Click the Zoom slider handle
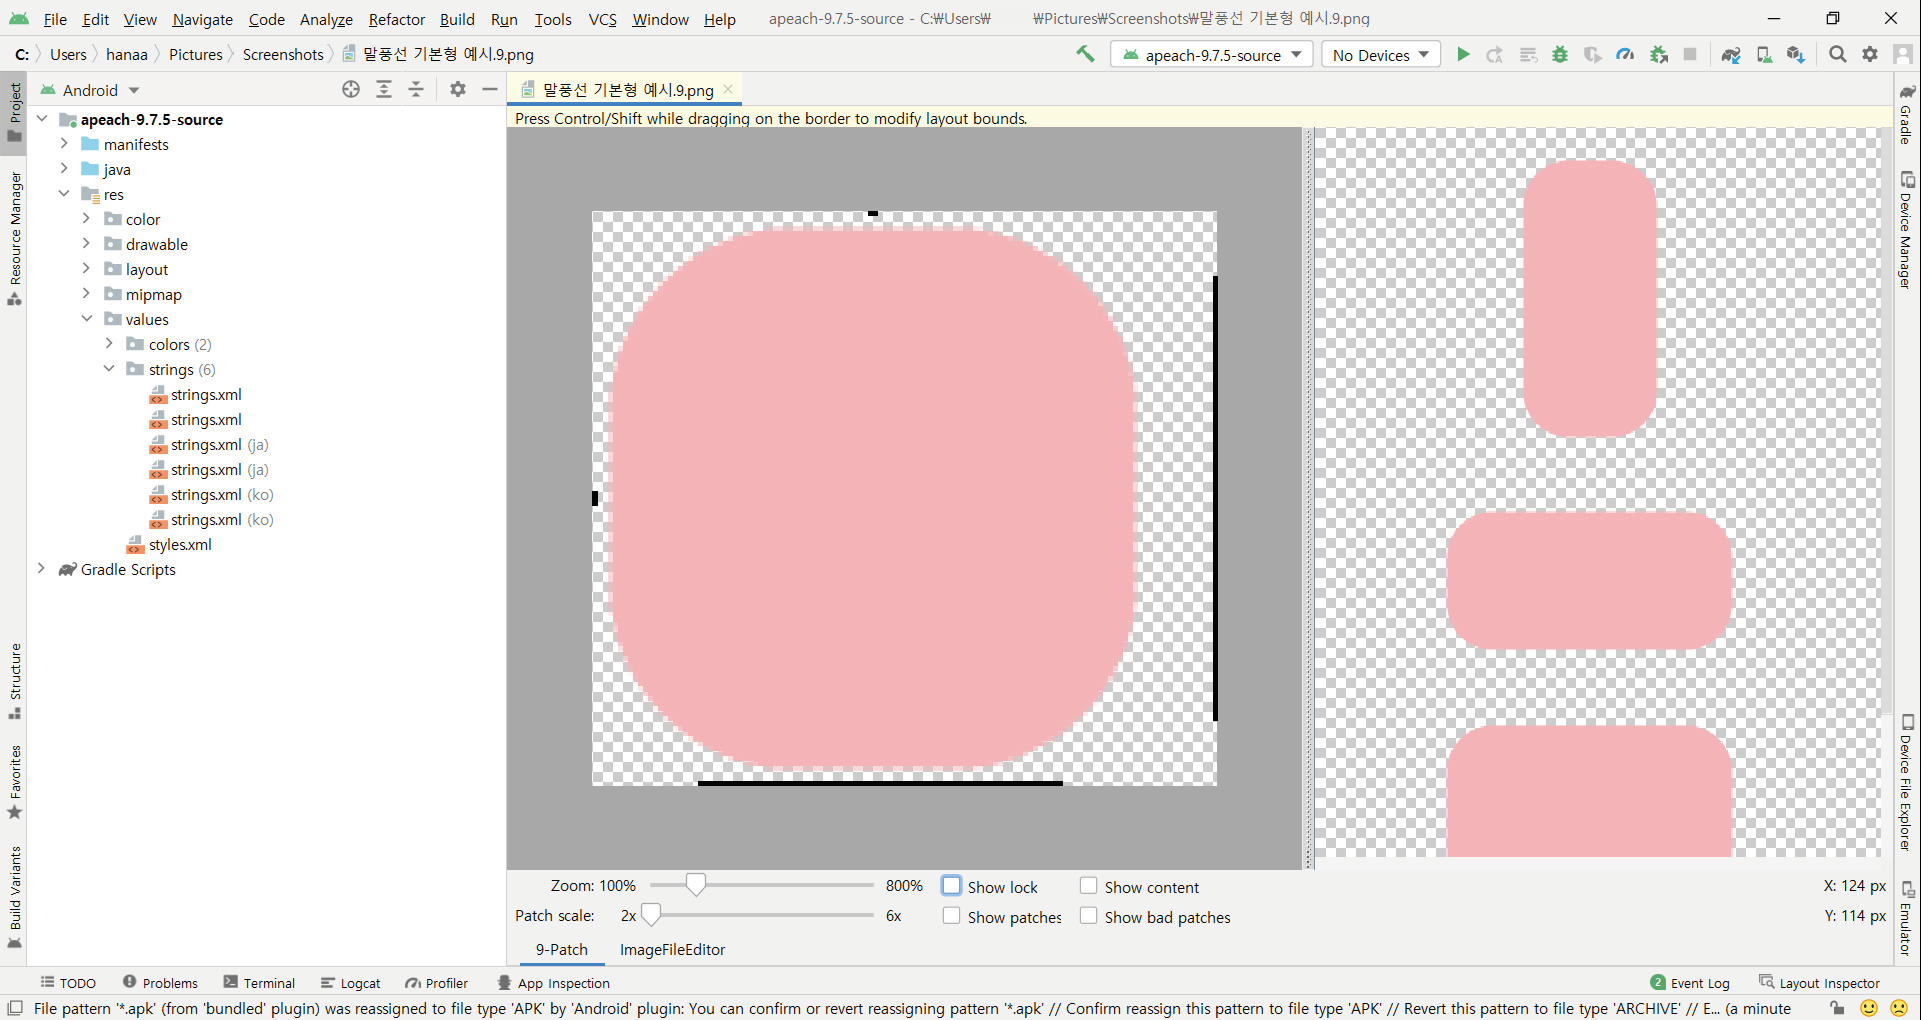 point(696,885)
